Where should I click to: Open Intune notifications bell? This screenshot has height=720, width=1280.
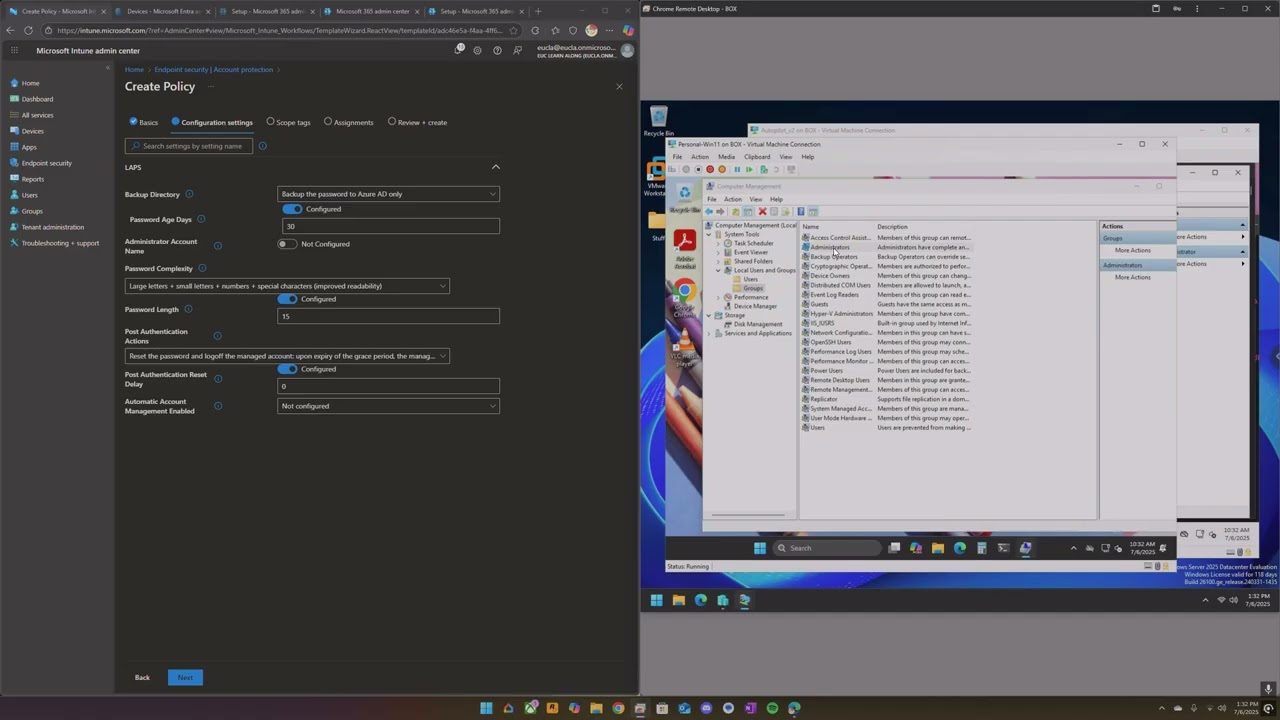(x=459, y=50)
